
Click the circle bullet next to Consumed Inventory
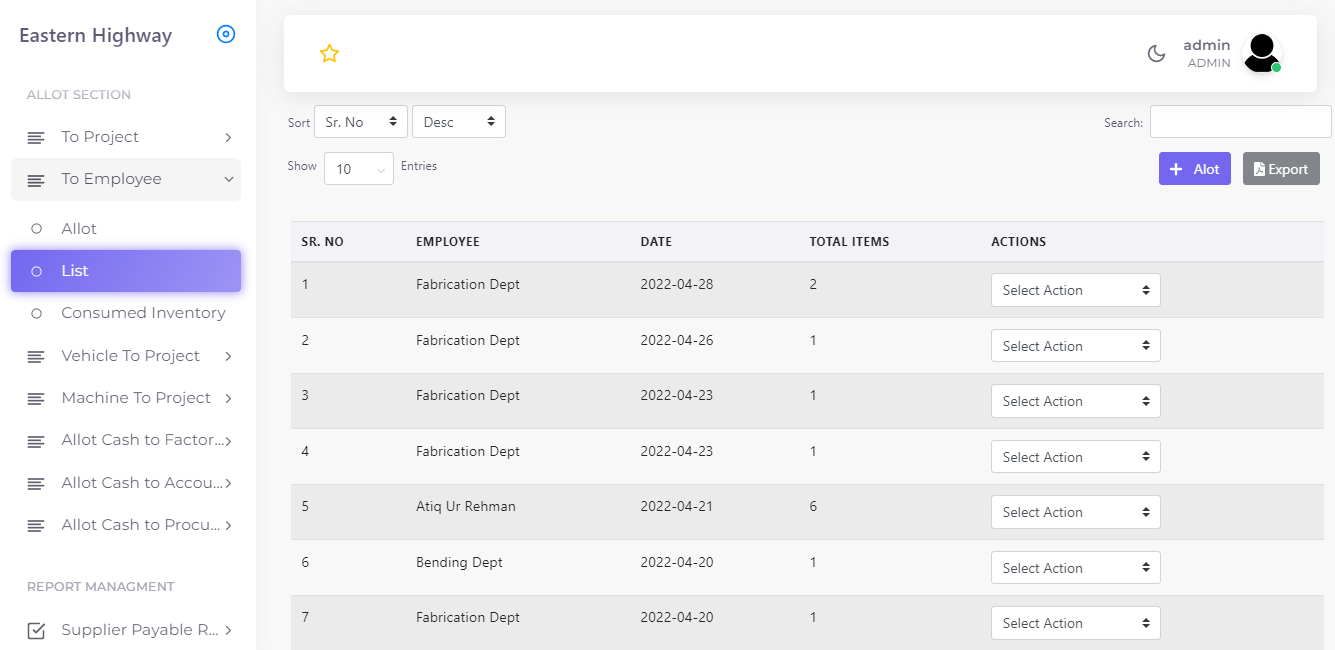click(x=37, y=313)
